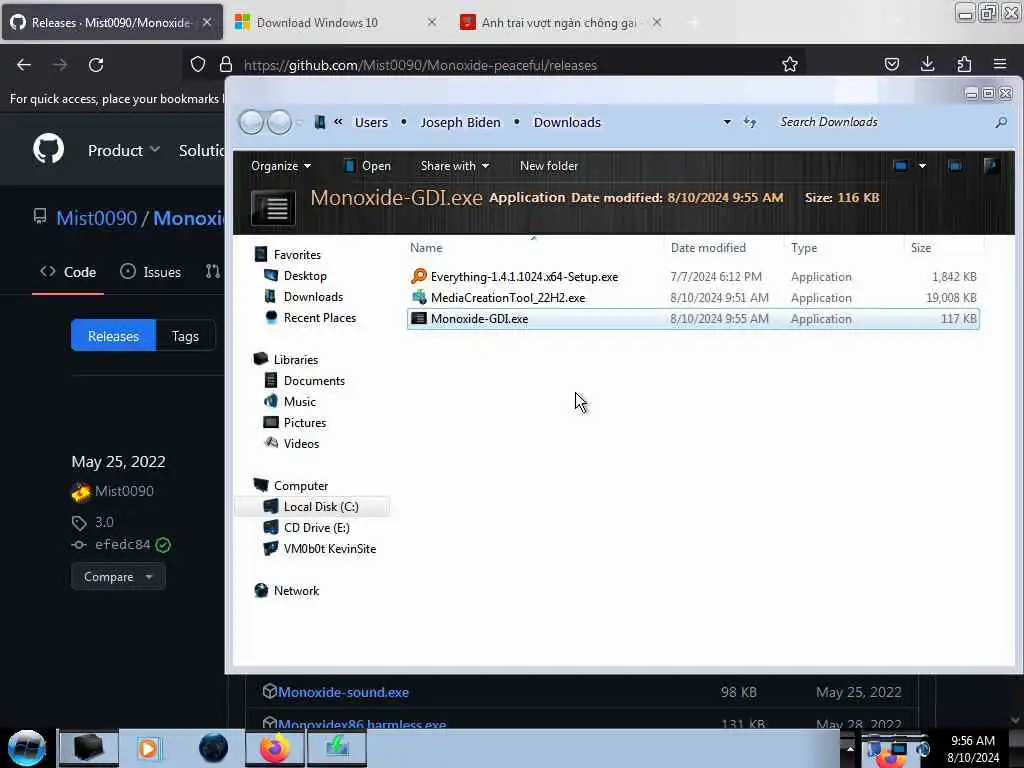Reload the GitHub page in Firefox
Image resolution: width=1024 pixels, height=768 pixels.
96,65
